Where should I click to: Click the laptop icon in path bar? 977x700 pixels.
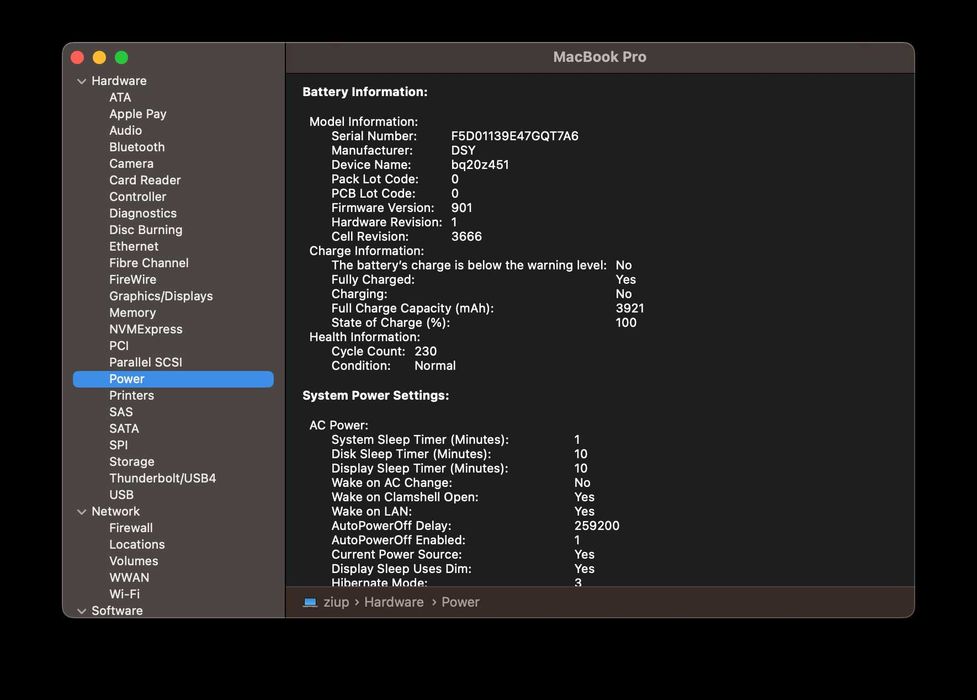(310, 602)
